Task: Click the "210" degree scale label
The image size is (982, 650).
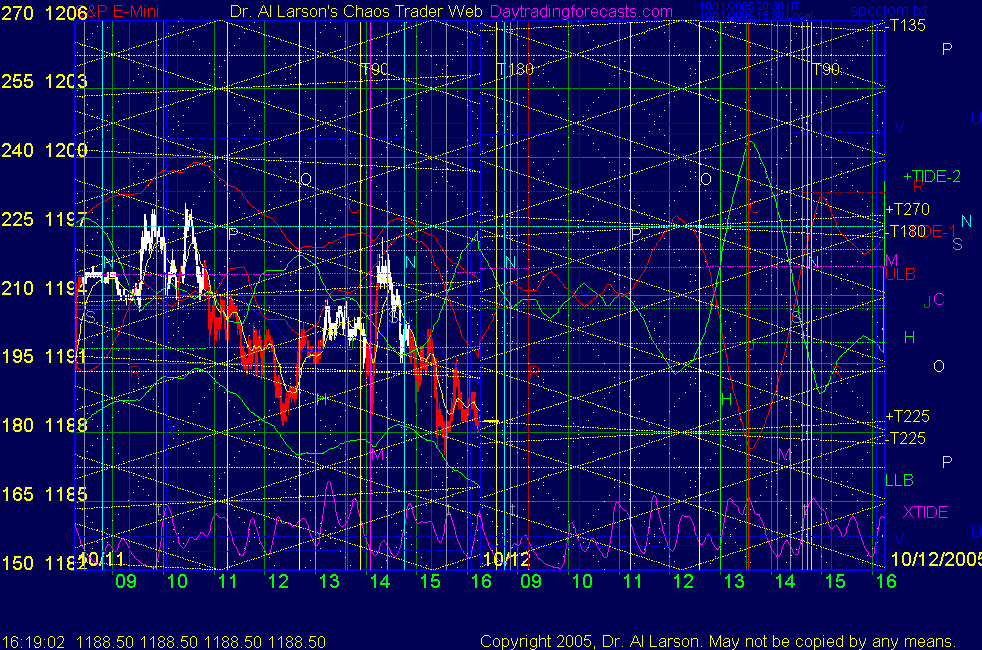Action: click(18, 288)
